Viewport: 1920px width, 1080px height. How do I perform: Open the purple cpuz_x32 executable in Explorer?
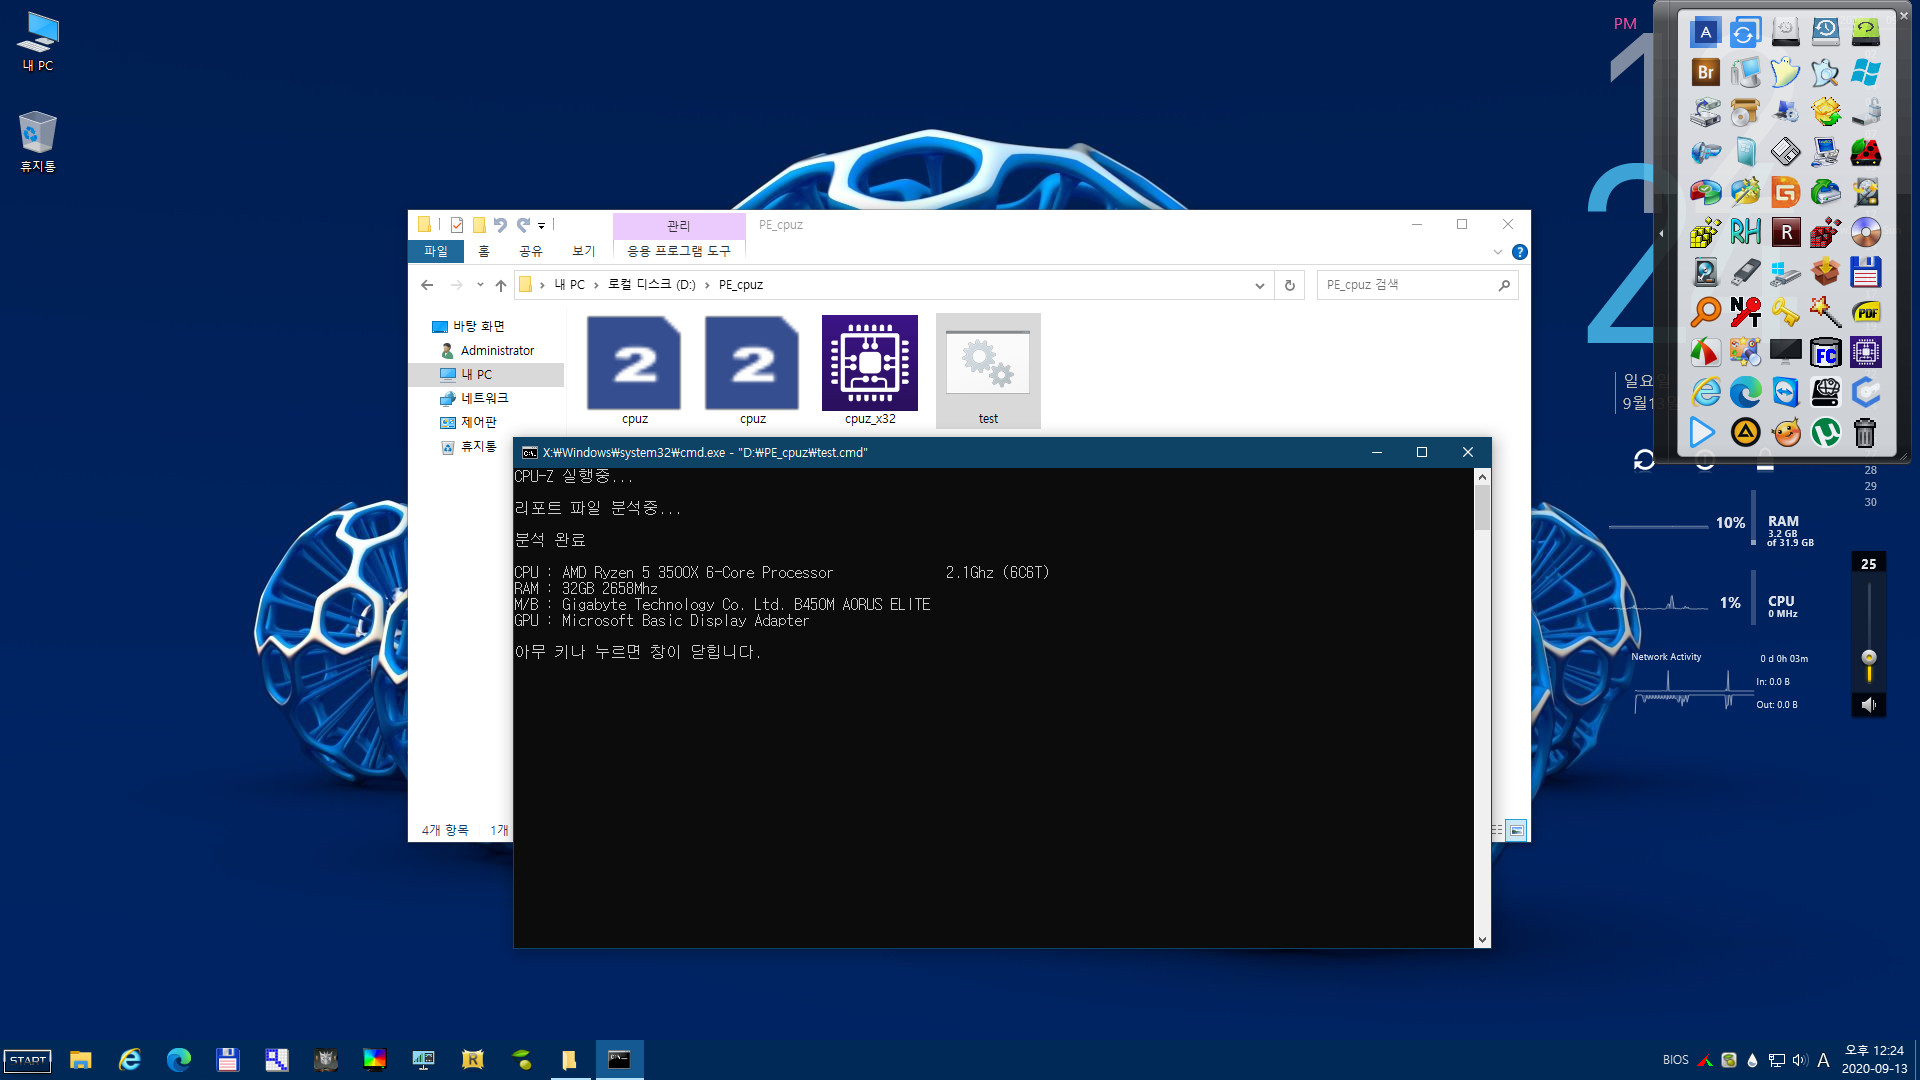click(x=870, y=370)
